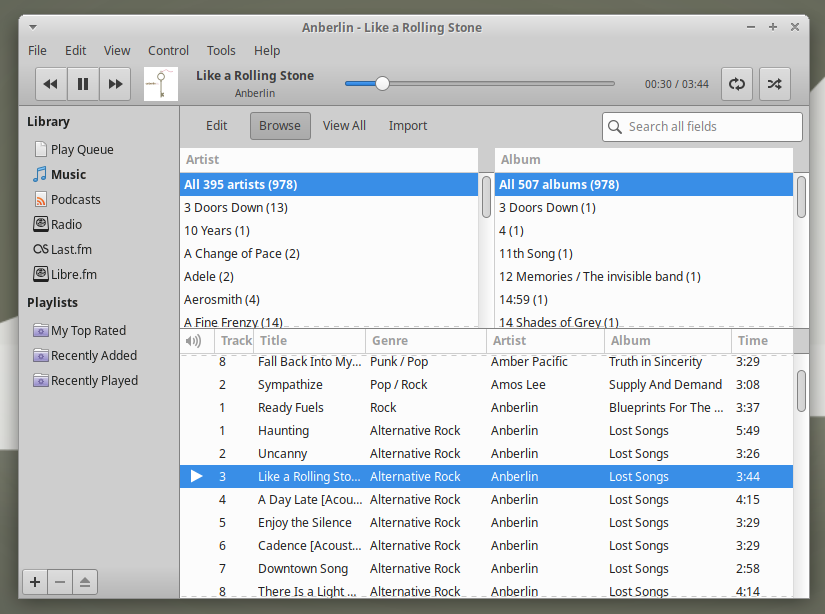Expand the View menu
This screenshot has width=825, height=614.
117,50
